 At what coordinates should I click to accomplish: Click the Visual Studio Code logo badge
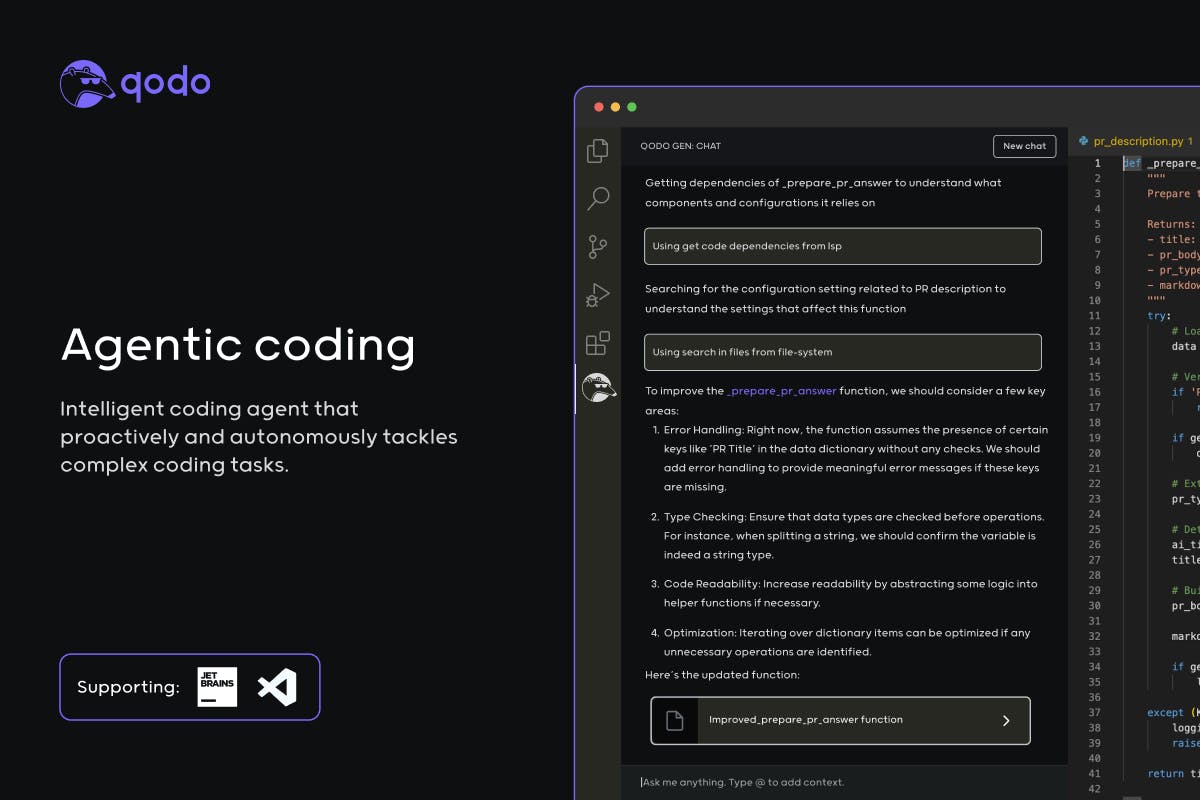[x=277, y=687]
